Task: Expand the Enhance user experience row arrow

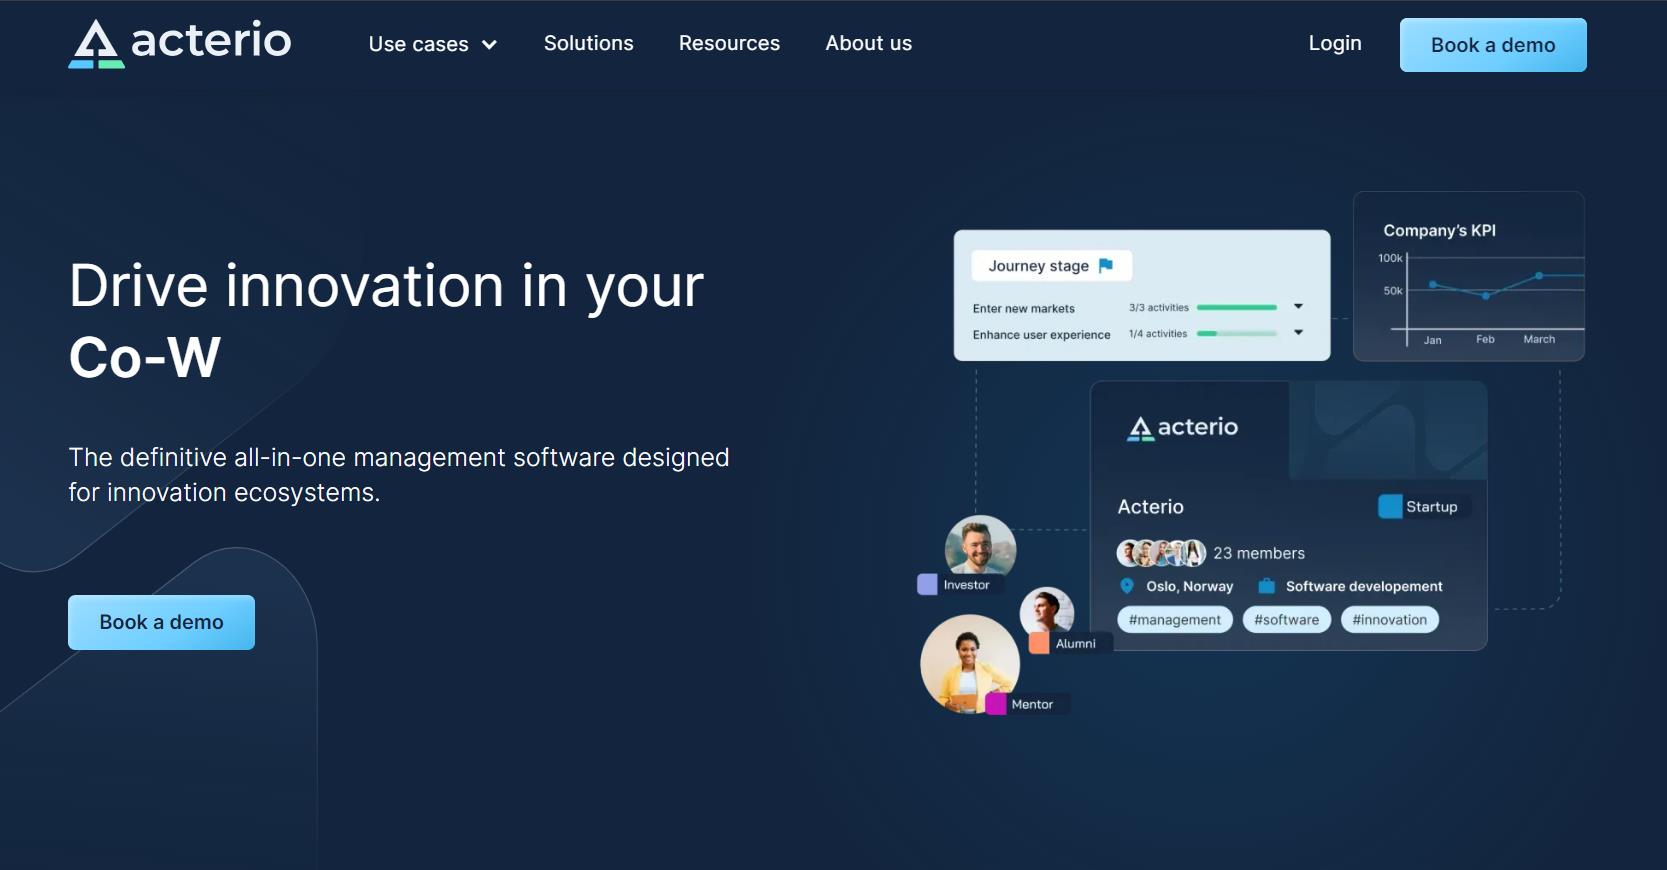Action: [1298, 333]
